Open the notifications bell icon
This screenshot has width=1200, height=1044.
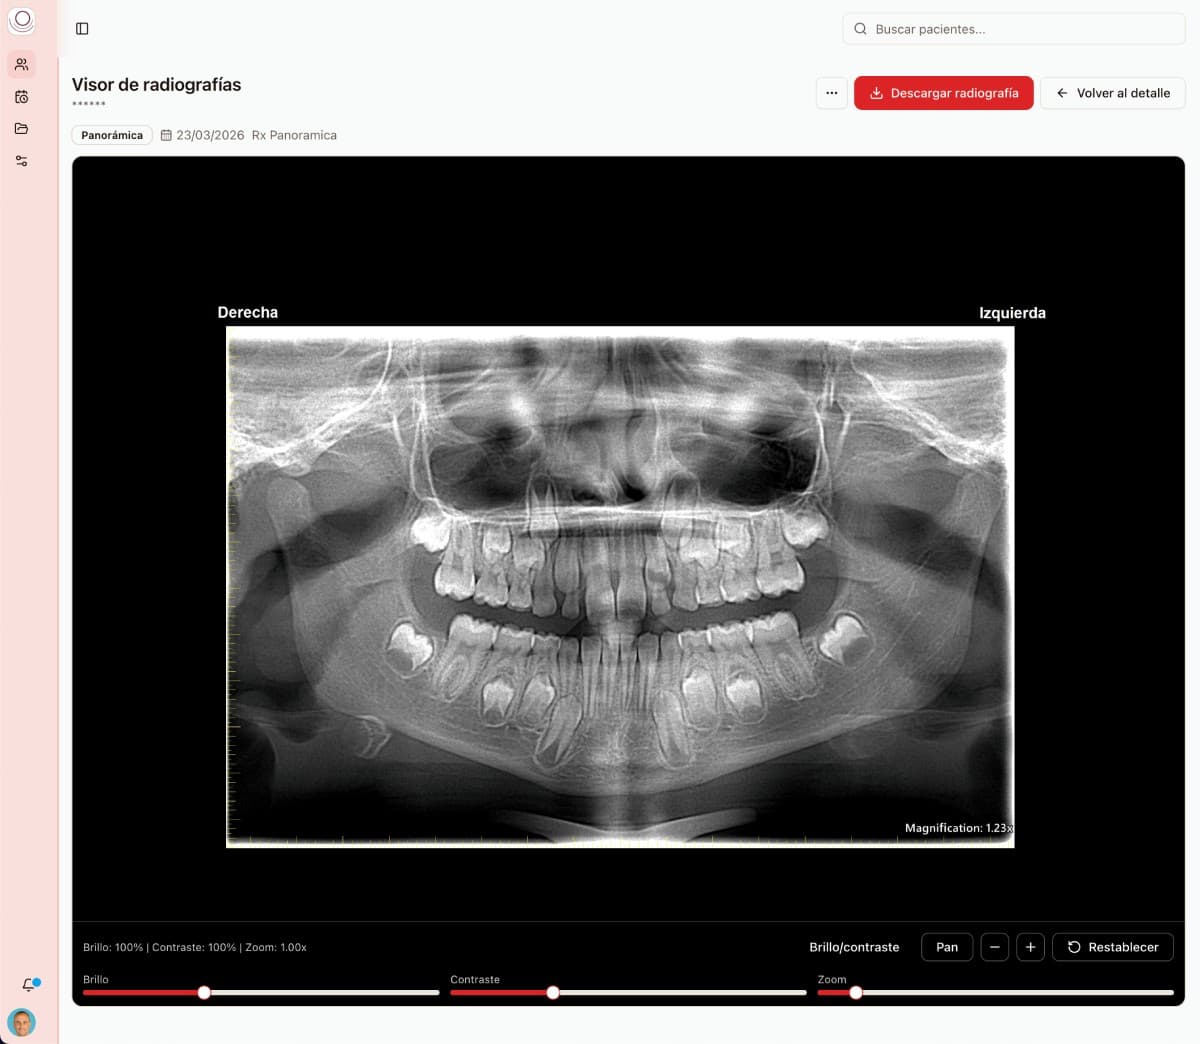(x=29, y=985)
